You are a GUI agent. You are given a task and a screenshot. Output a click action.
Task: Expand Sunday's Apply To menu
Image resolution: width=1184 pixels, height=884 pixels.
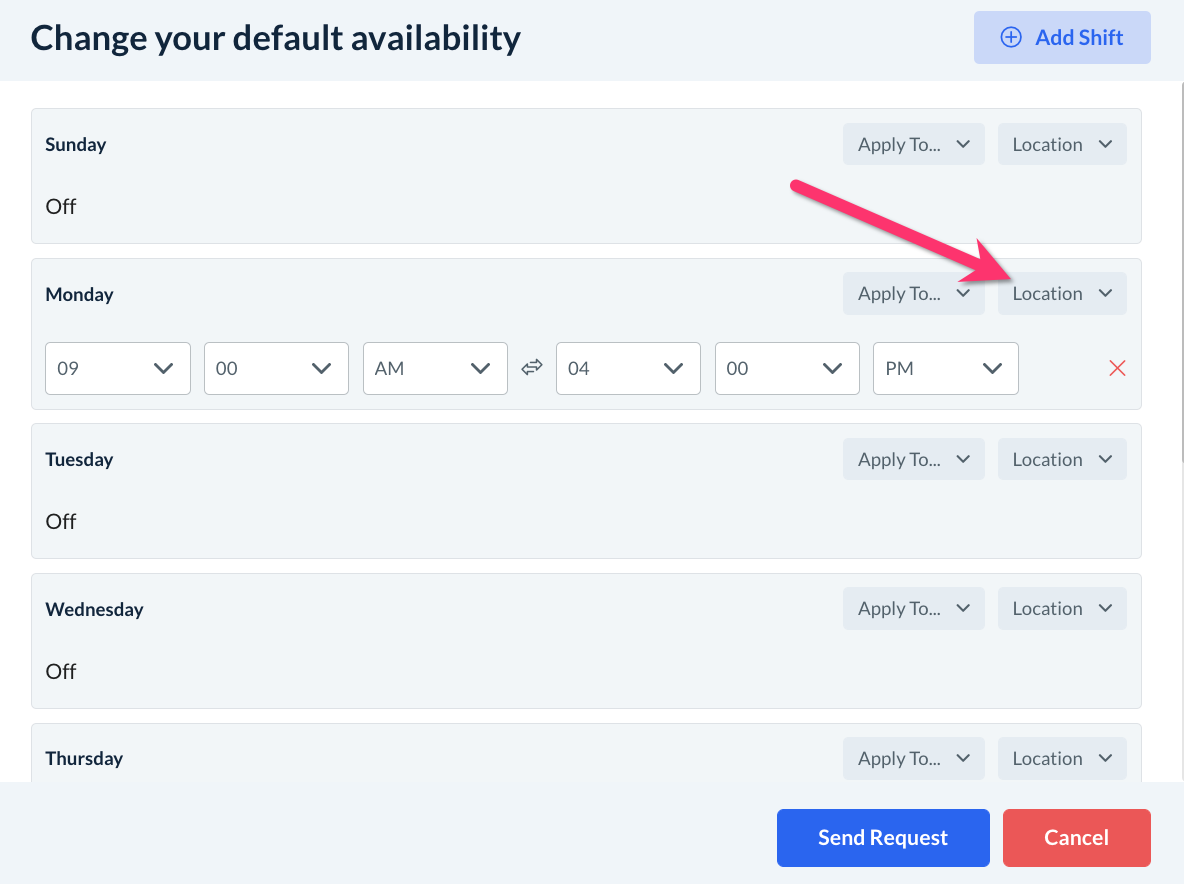[913, 144]
